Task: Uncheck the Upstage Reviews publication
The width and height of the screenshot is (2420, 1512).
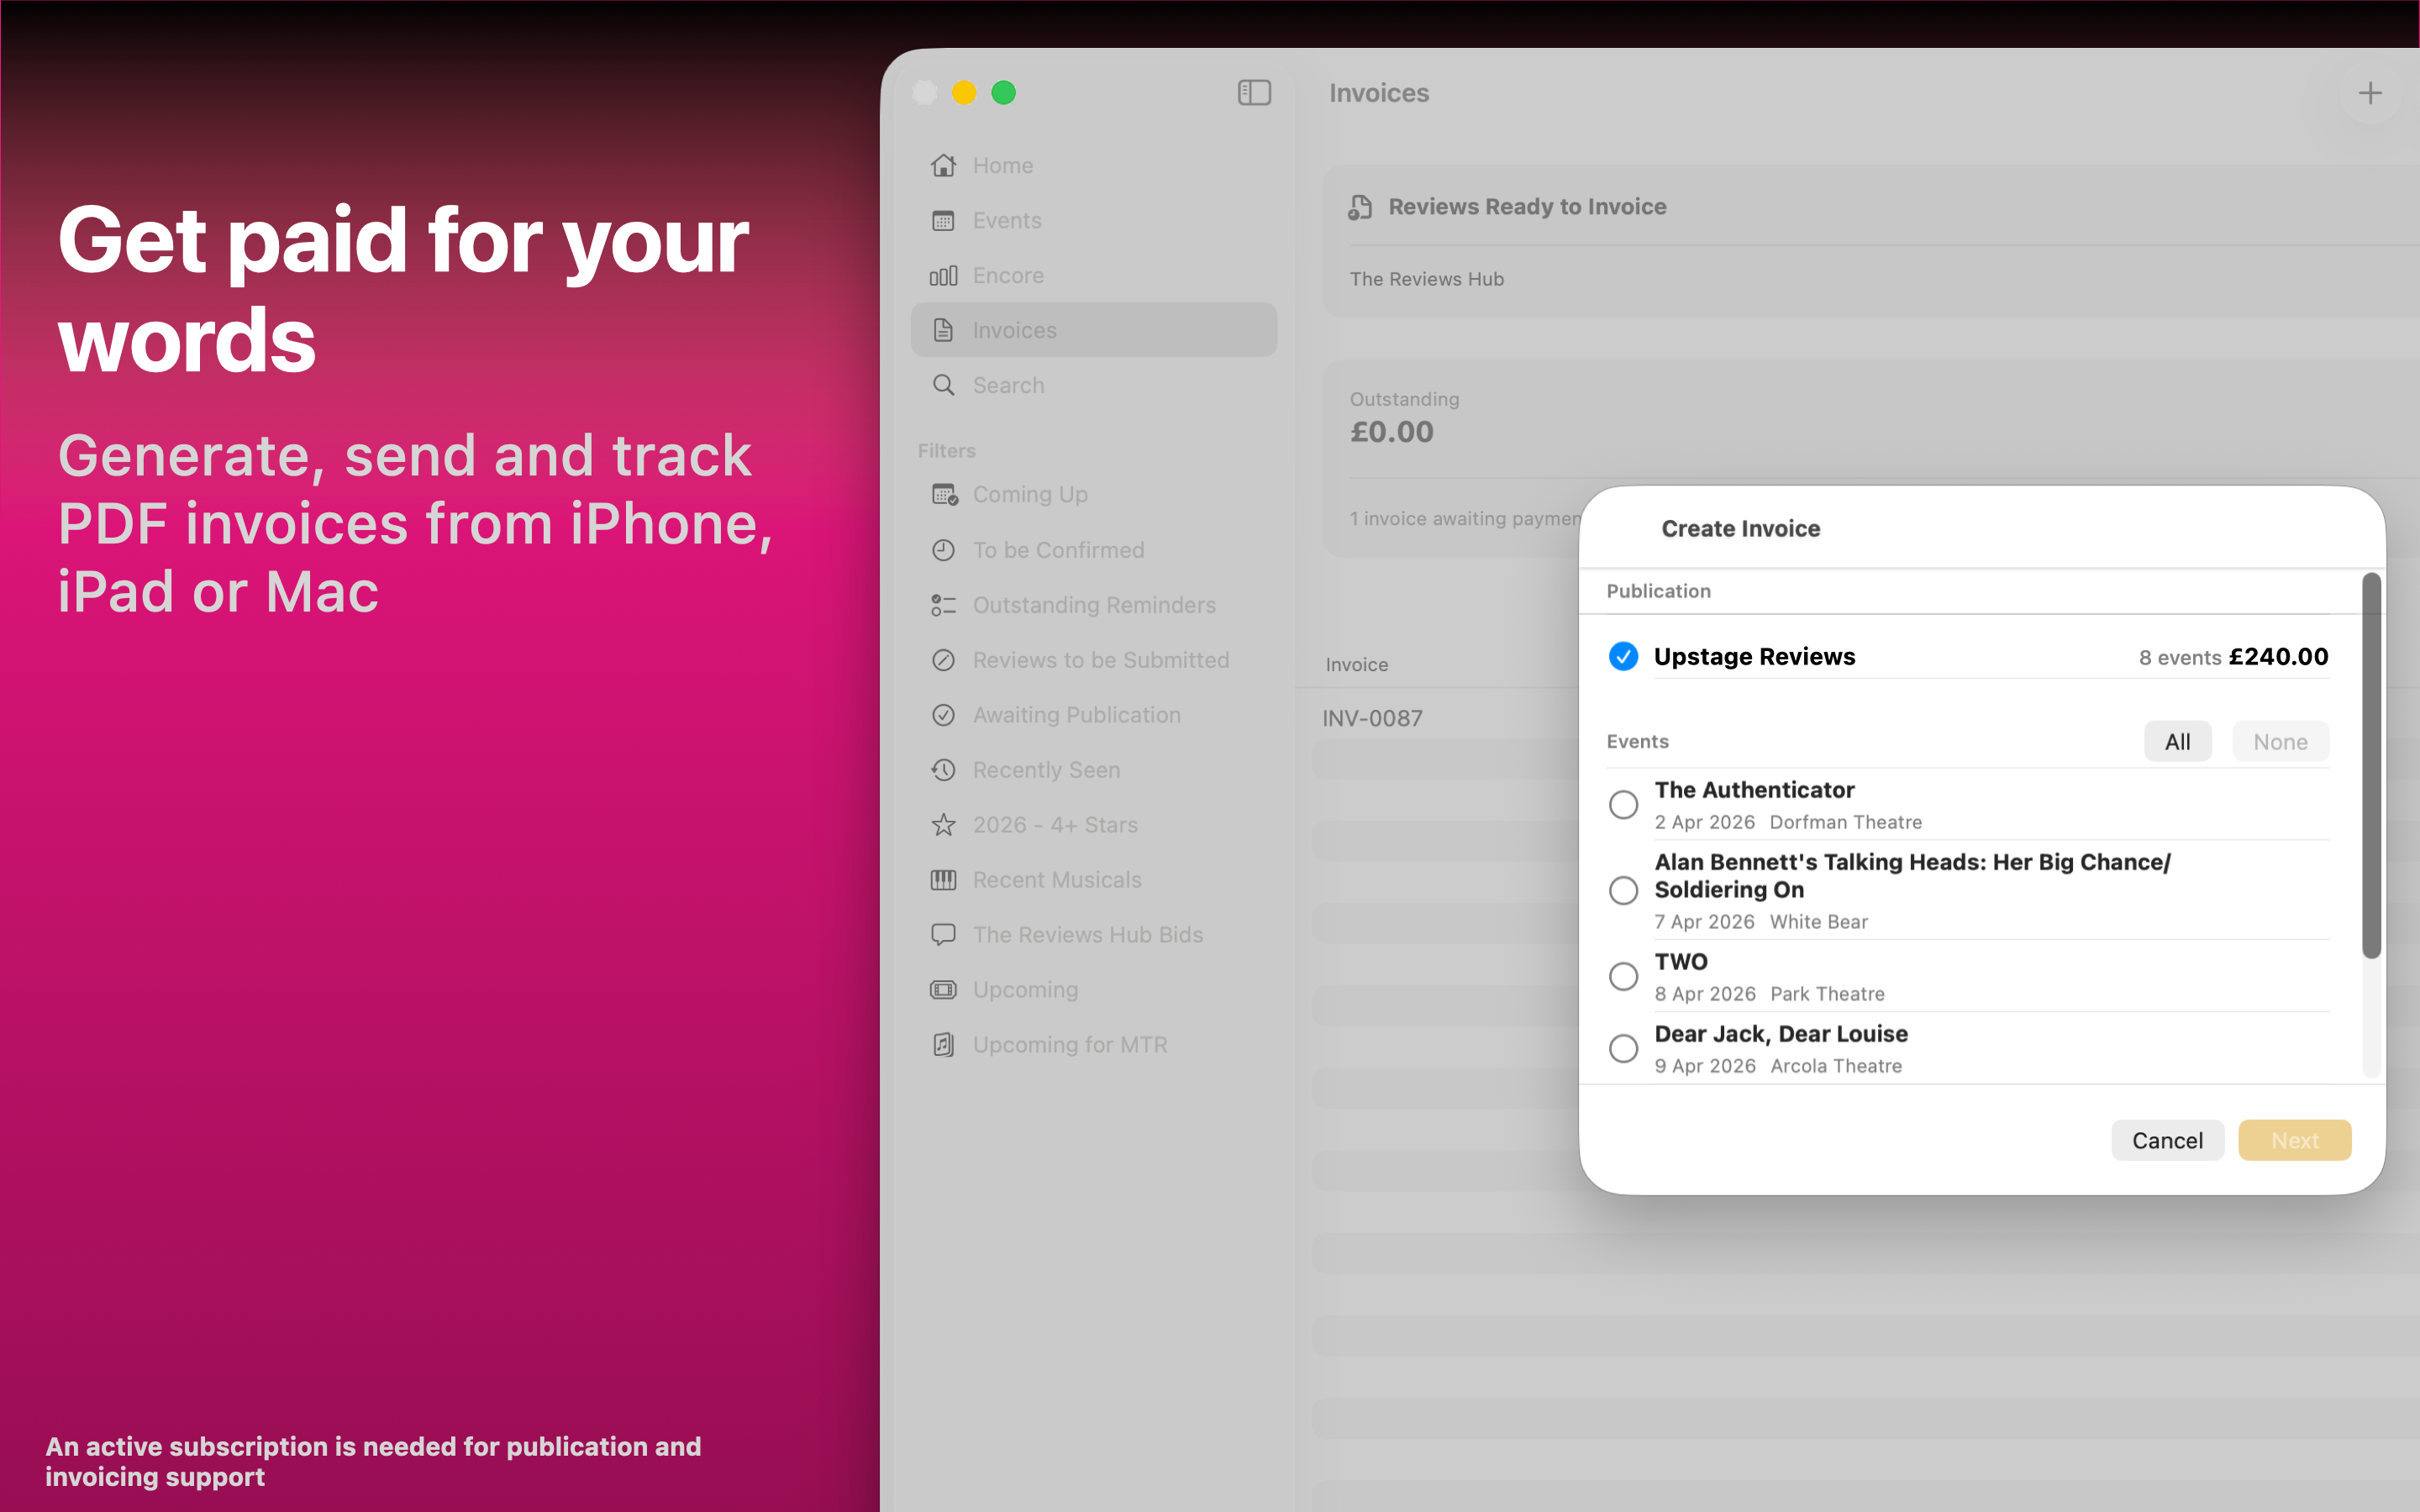Action: click(1623, 657)
